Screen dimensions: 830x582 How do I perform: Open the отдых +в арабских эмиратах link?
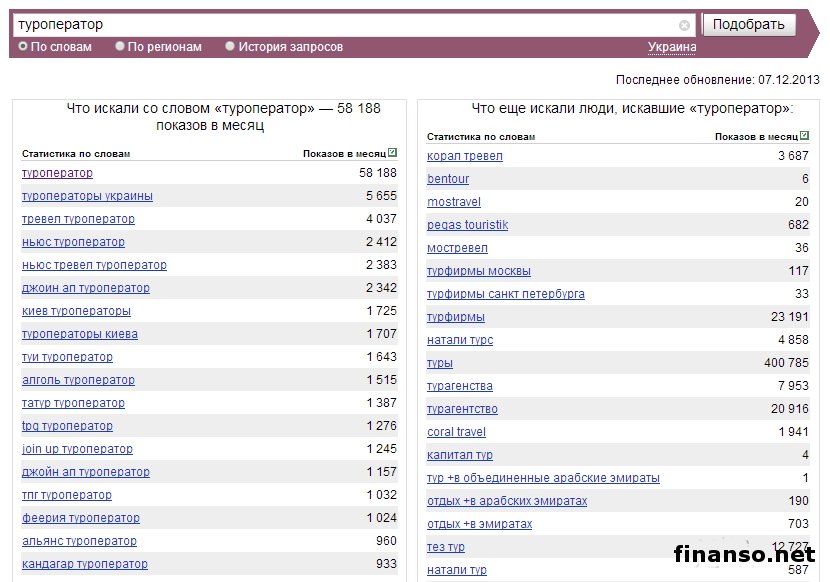tap(506, 501)
